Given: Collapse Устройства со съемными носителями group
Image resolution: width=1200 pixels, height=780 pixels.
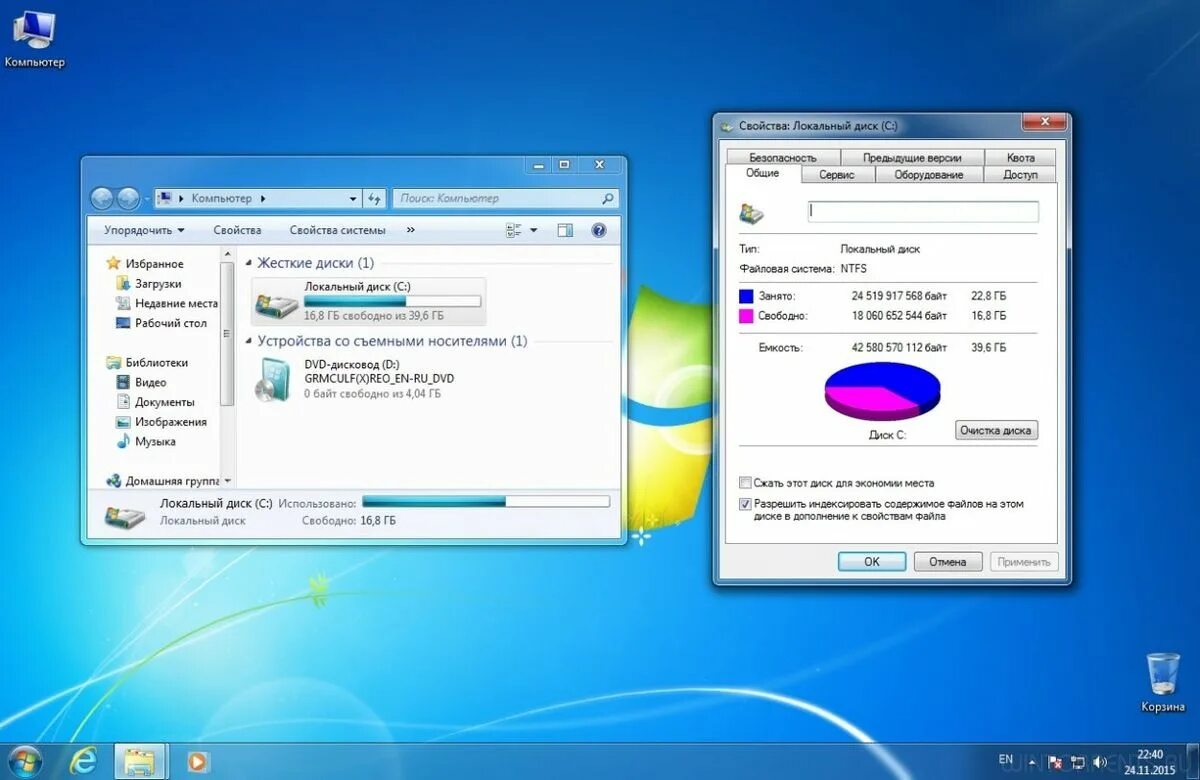Looking at the screenshot, I should [x=249, y=342].
